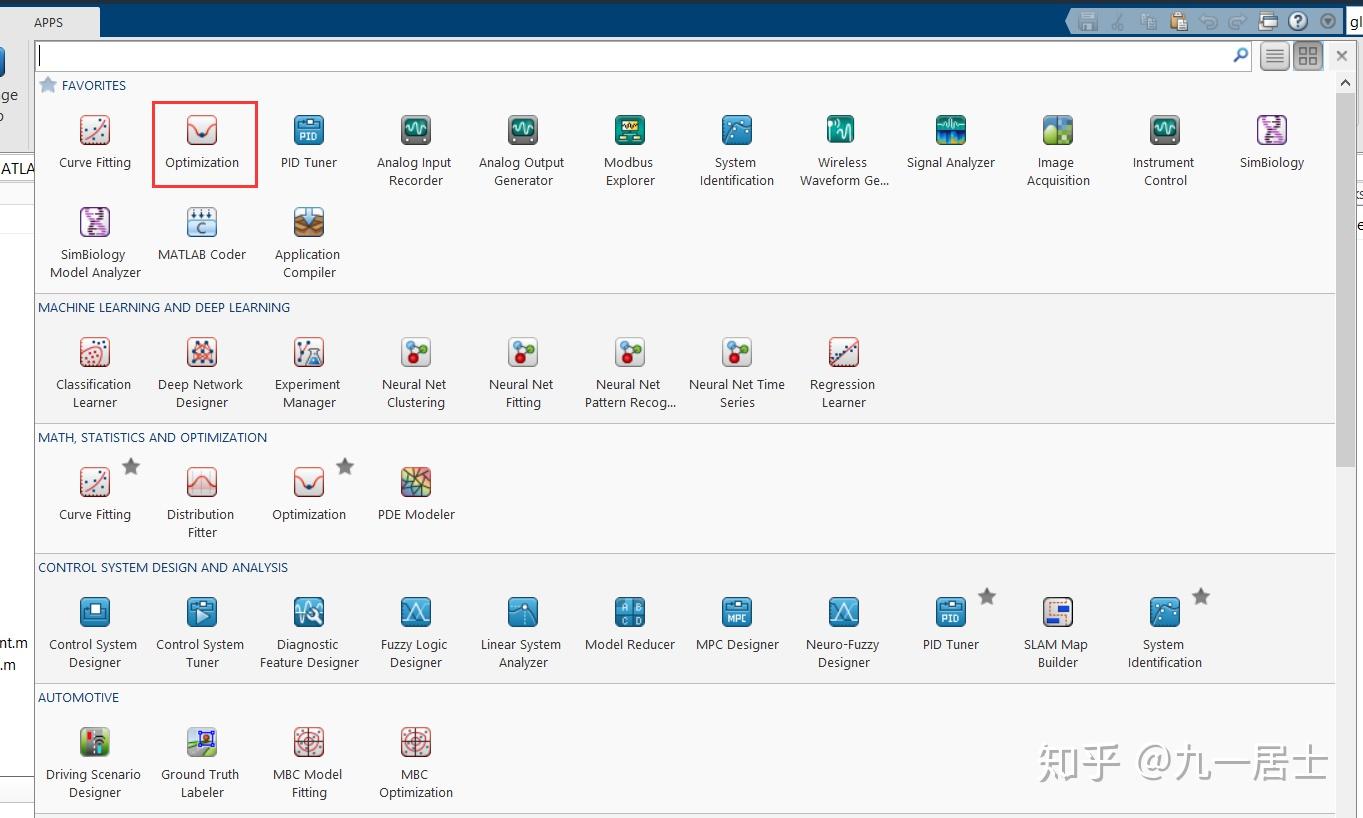Switch apps gallery to list view
The height and width of the screenshot is (818, 1363).
click(x=1274, y=56)
